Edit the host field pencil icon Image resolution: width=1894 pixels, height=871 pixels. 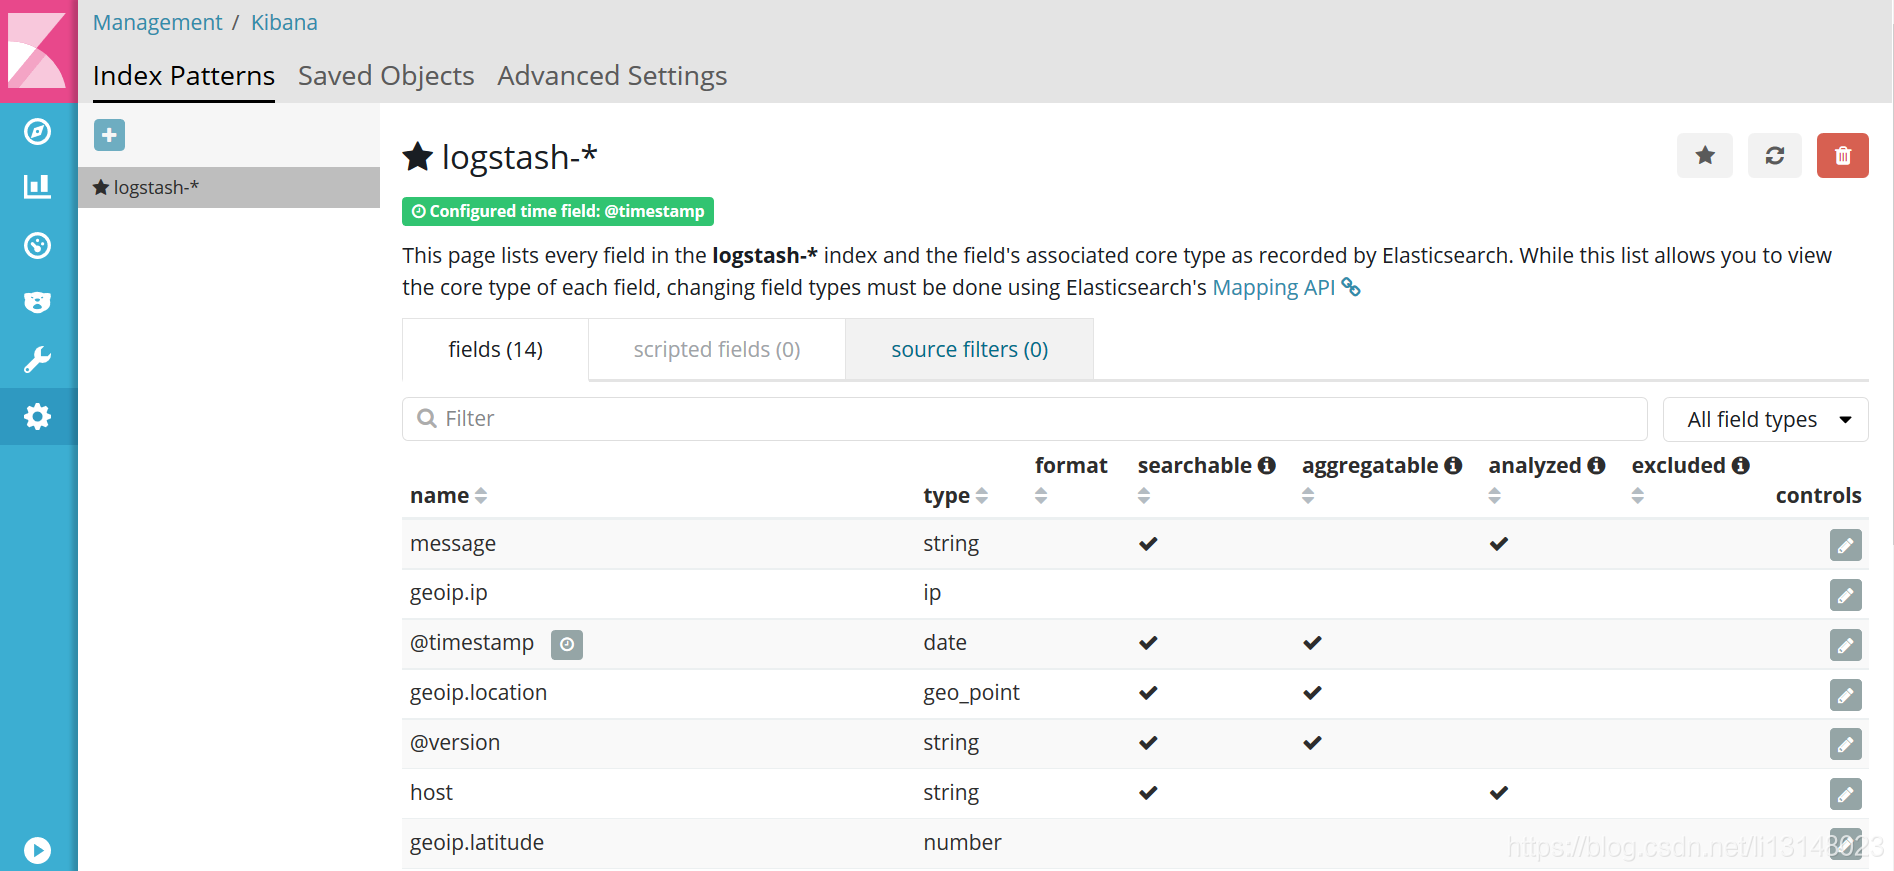point(1846,794)
